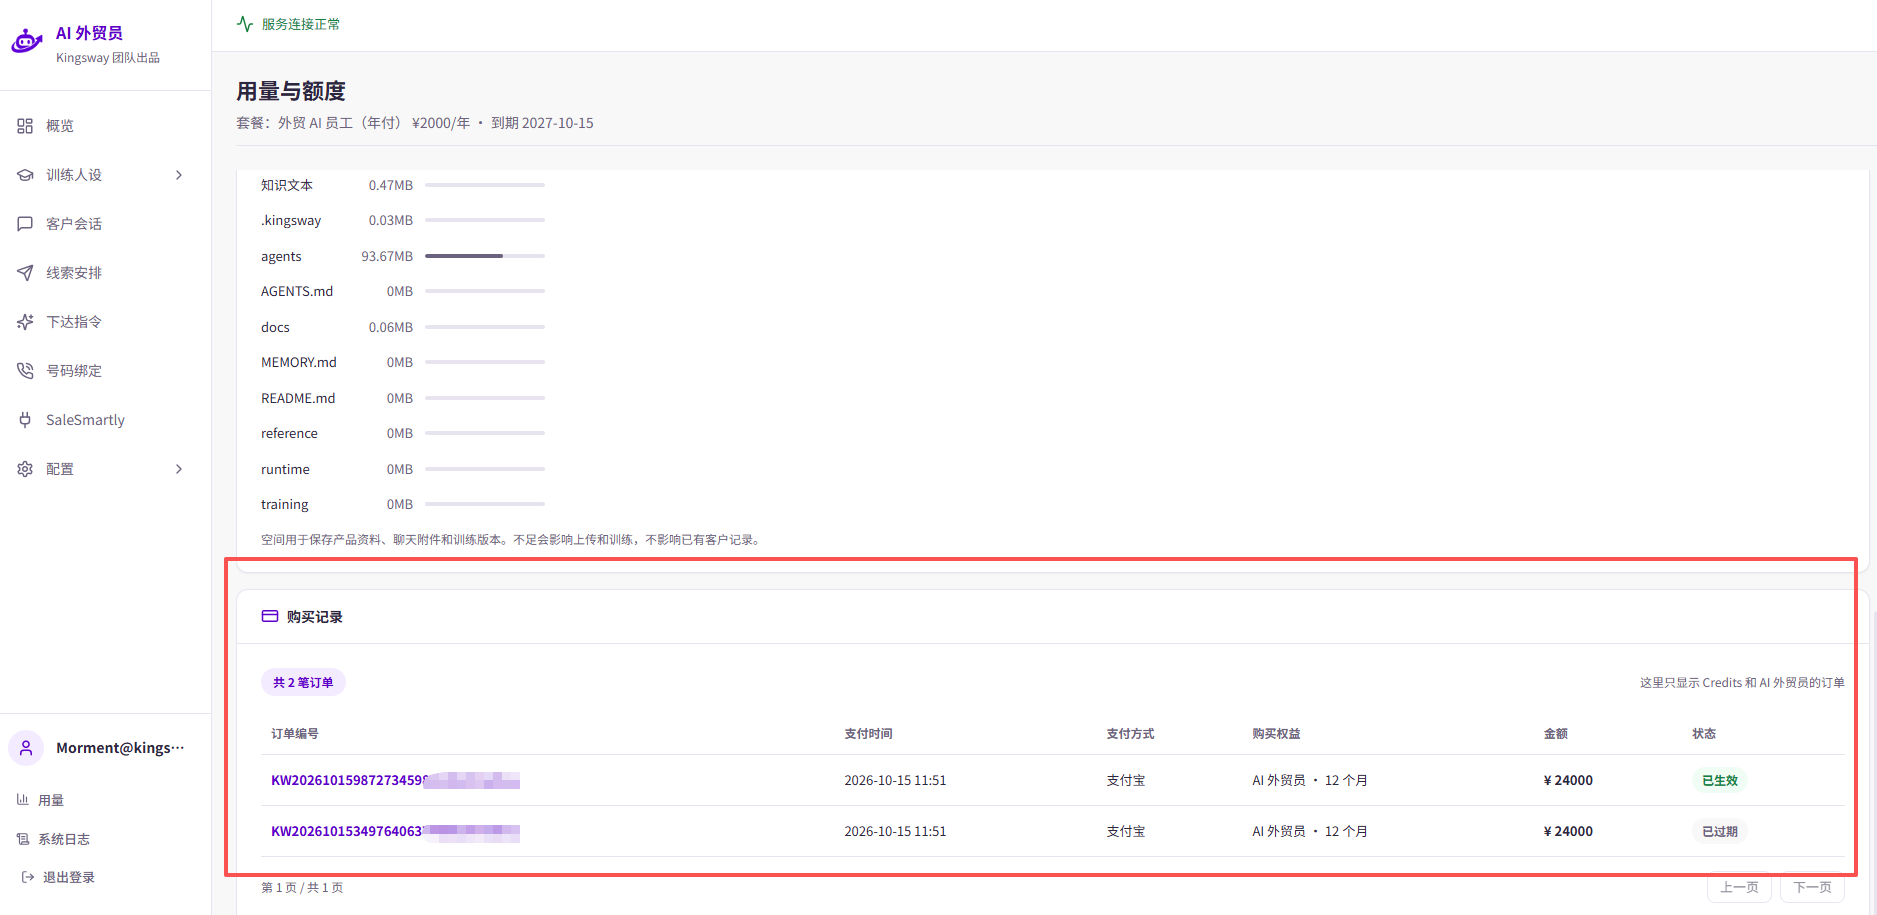Click the agents storage progress bar

tap(485, 256)
